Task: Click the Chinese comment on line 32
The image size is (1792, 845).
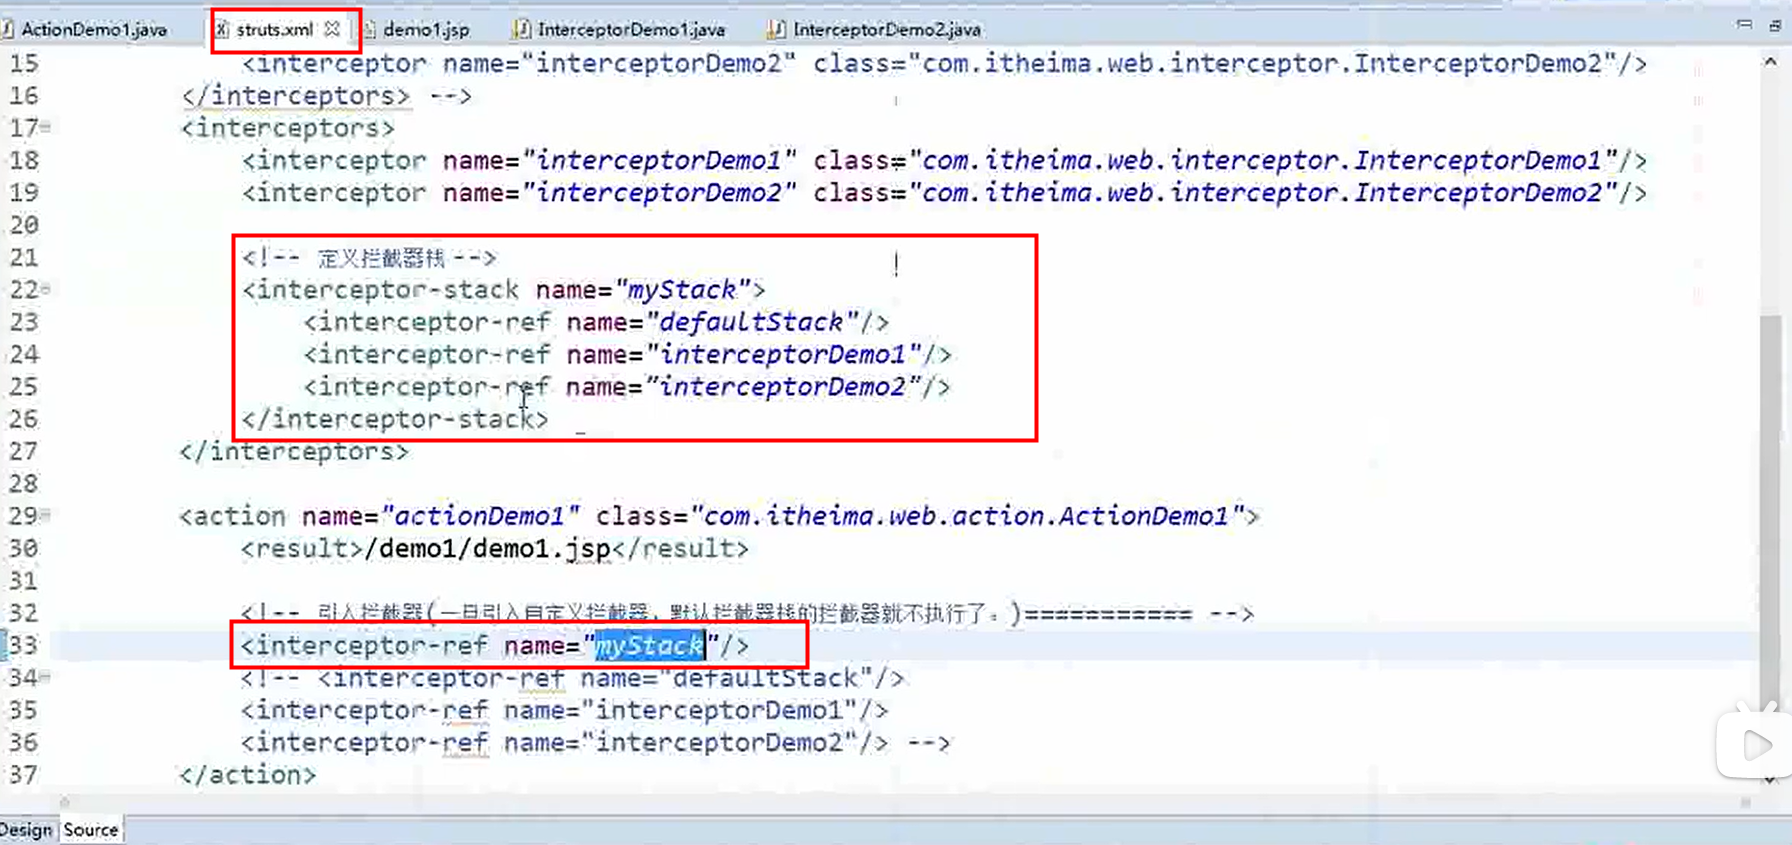Action: (747, 613)
